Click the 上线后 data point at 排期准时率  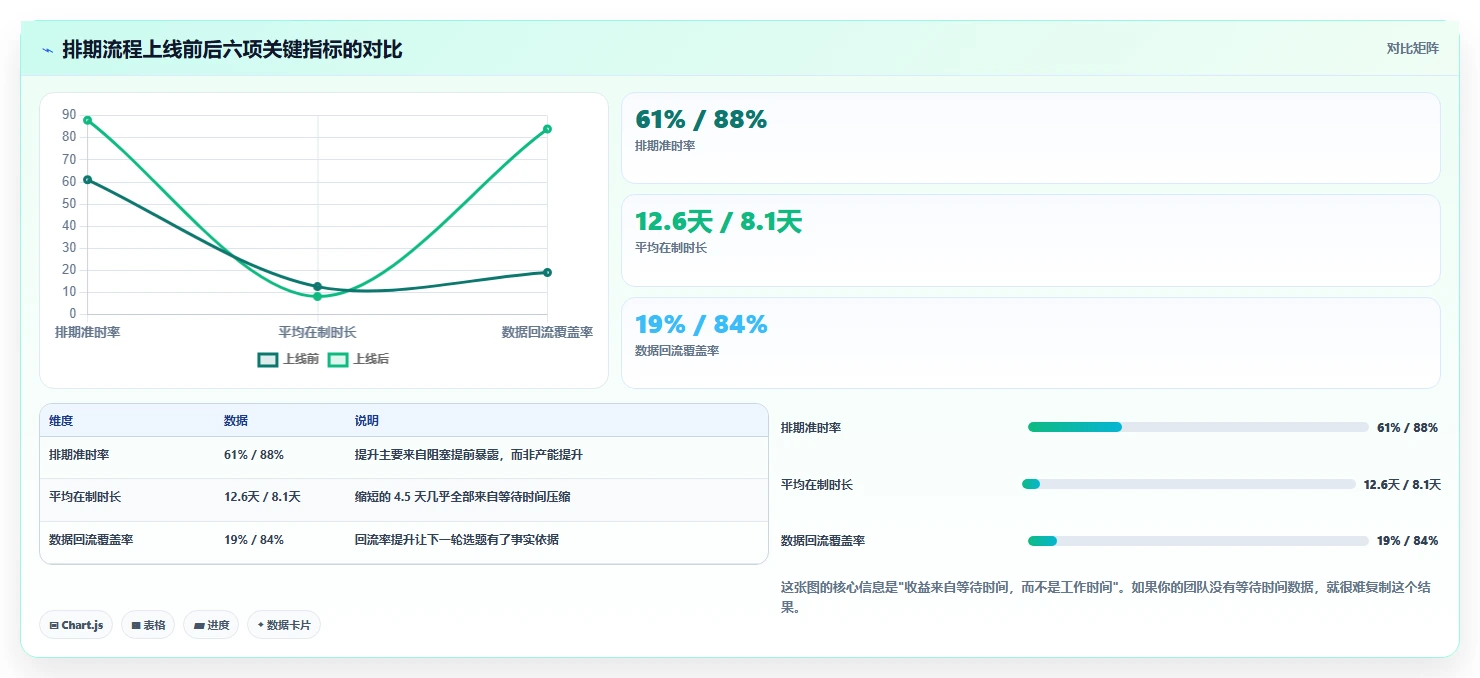pyautogui.click(x=88, y=120)
